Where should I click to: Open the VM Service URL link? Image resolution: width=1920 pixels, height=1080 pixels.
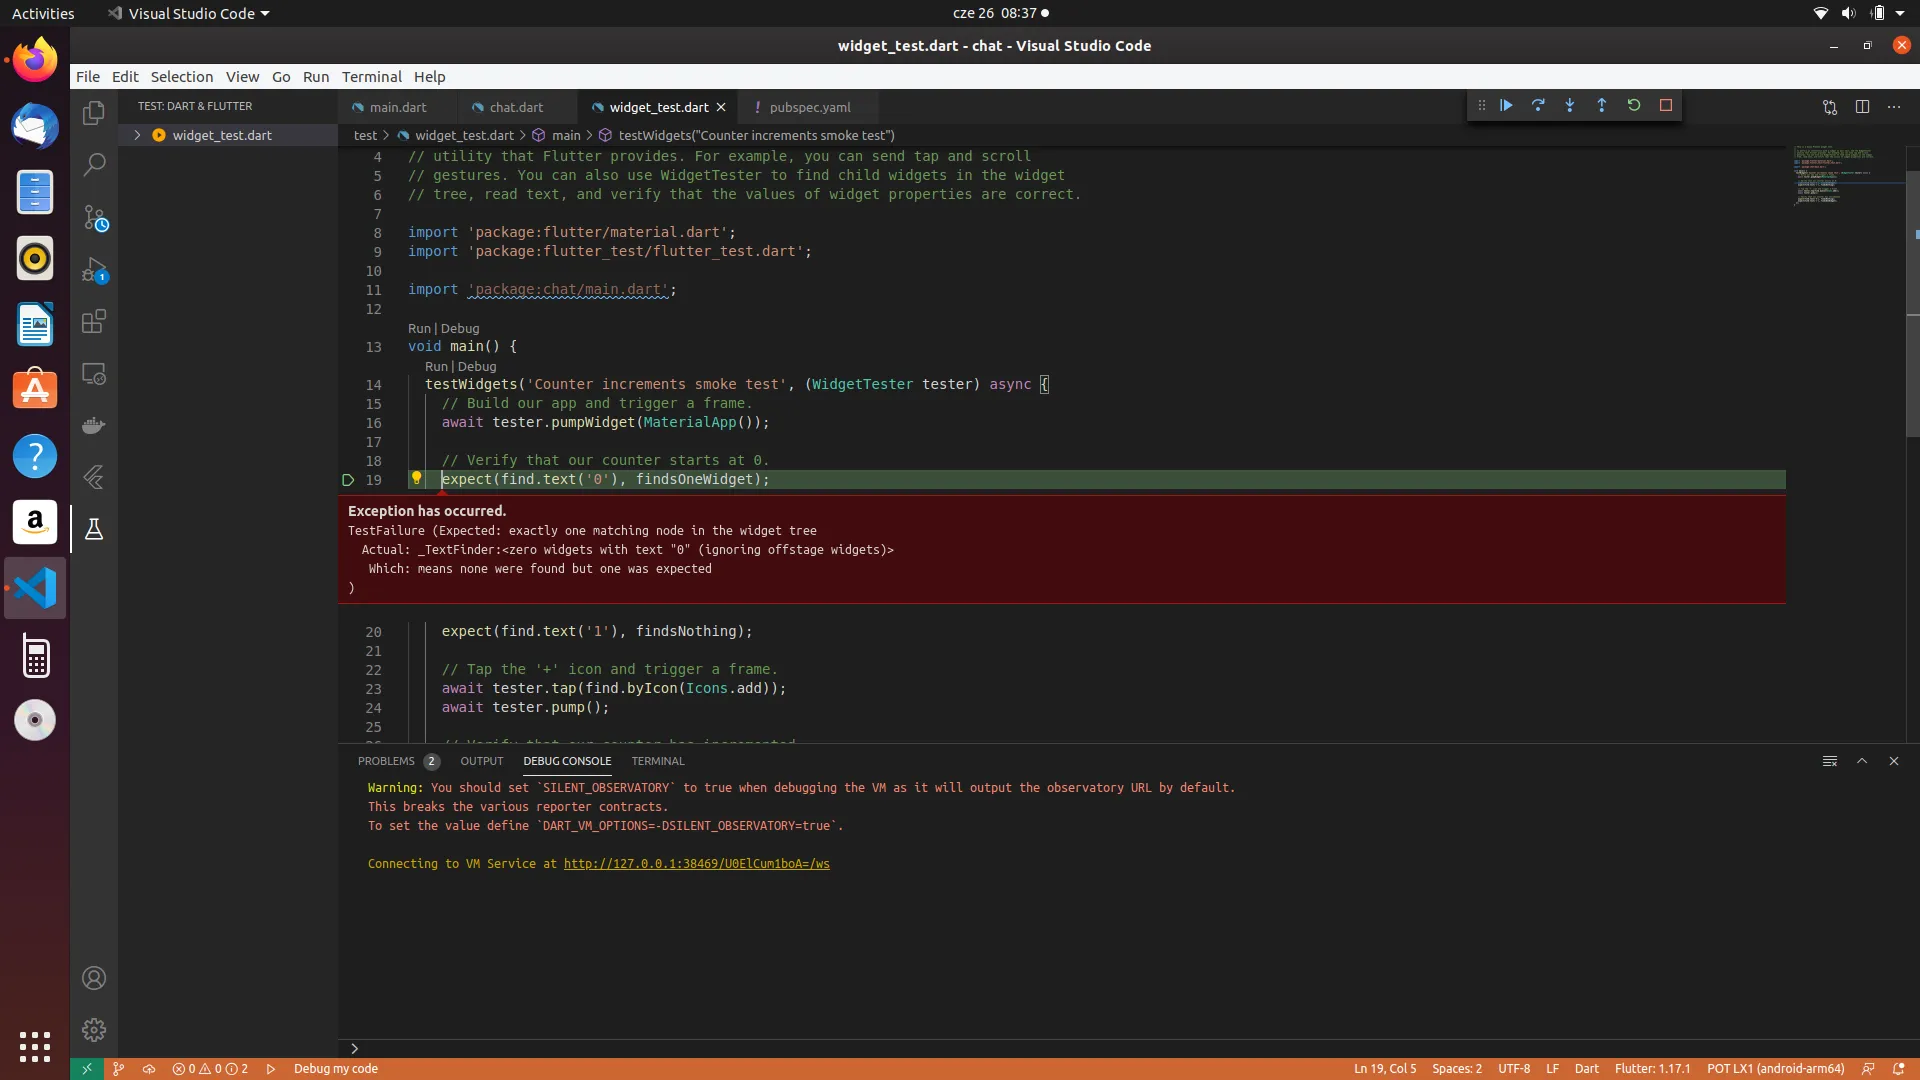[x=696, y=864]
